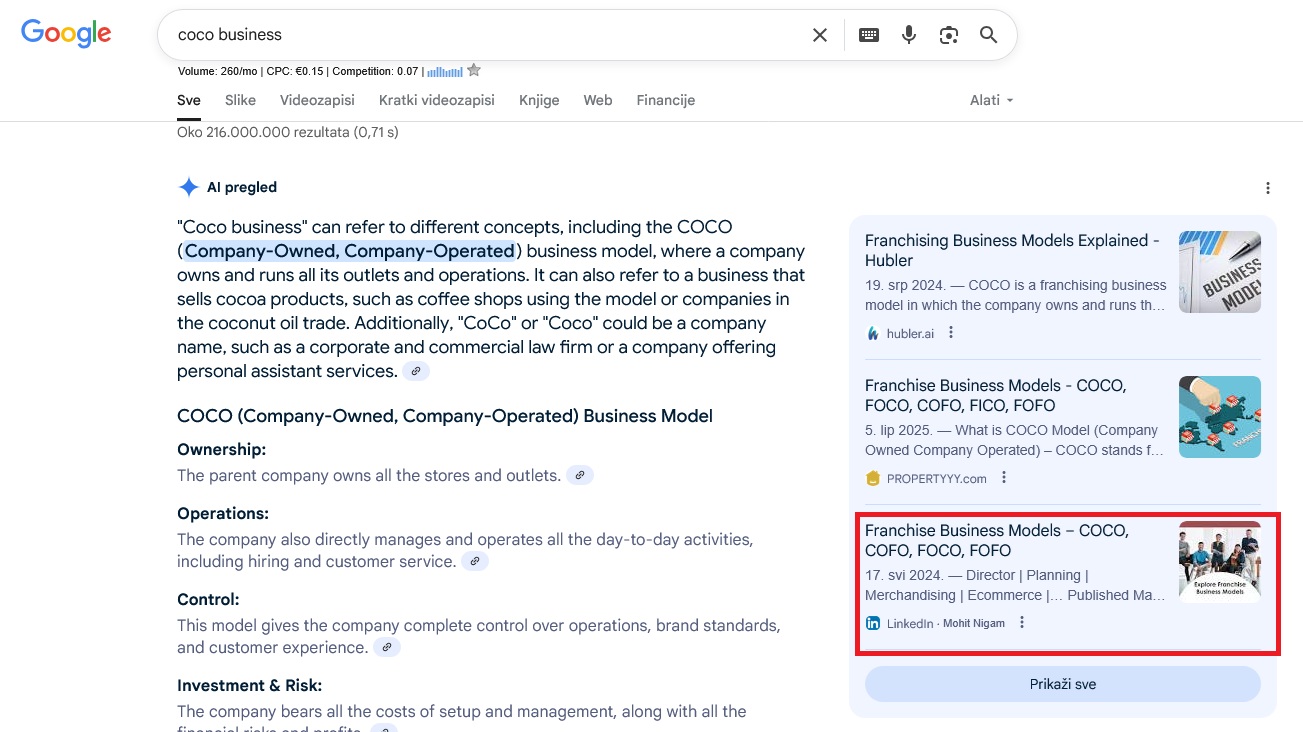This screenshot has width=1303, height=732.
Task: Open the citation chip after 'personal assistant services'
Action: pyautogui.click(x=416, y=370)
